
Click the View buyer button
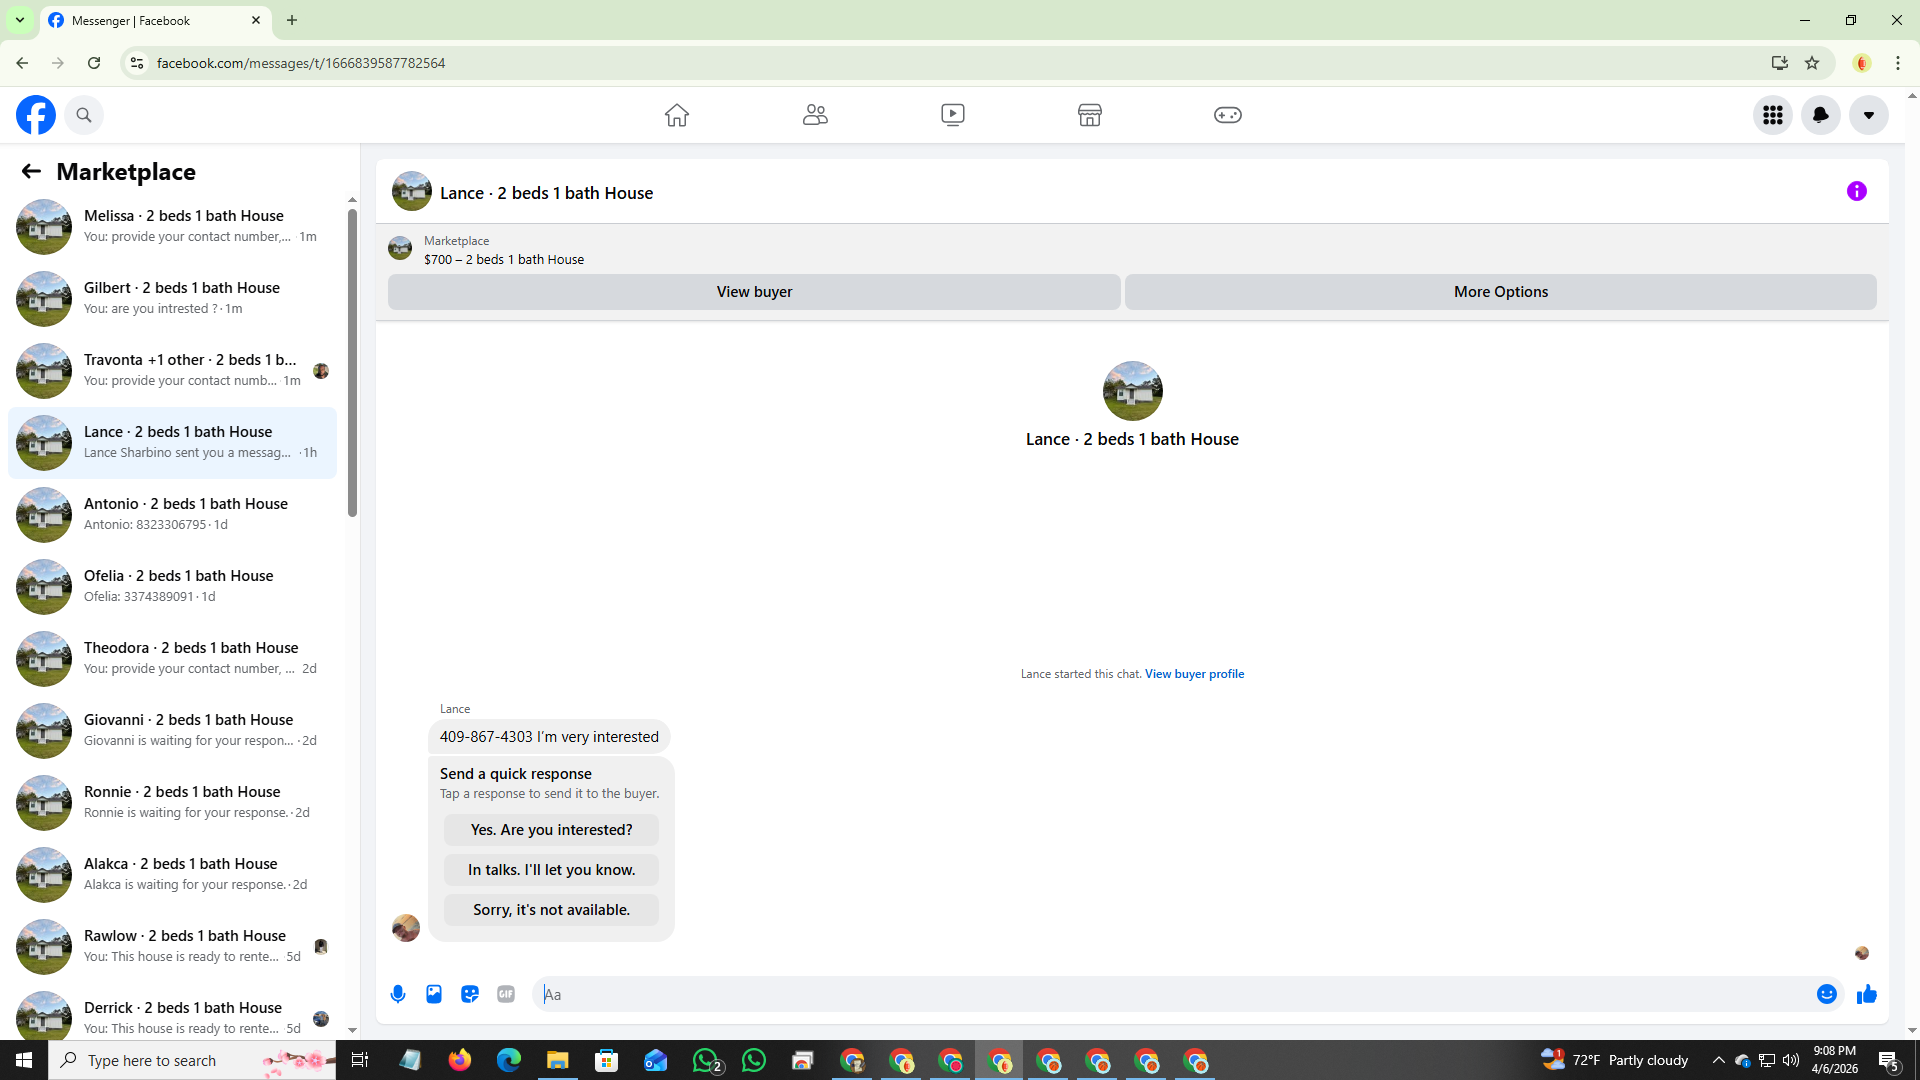754,292
